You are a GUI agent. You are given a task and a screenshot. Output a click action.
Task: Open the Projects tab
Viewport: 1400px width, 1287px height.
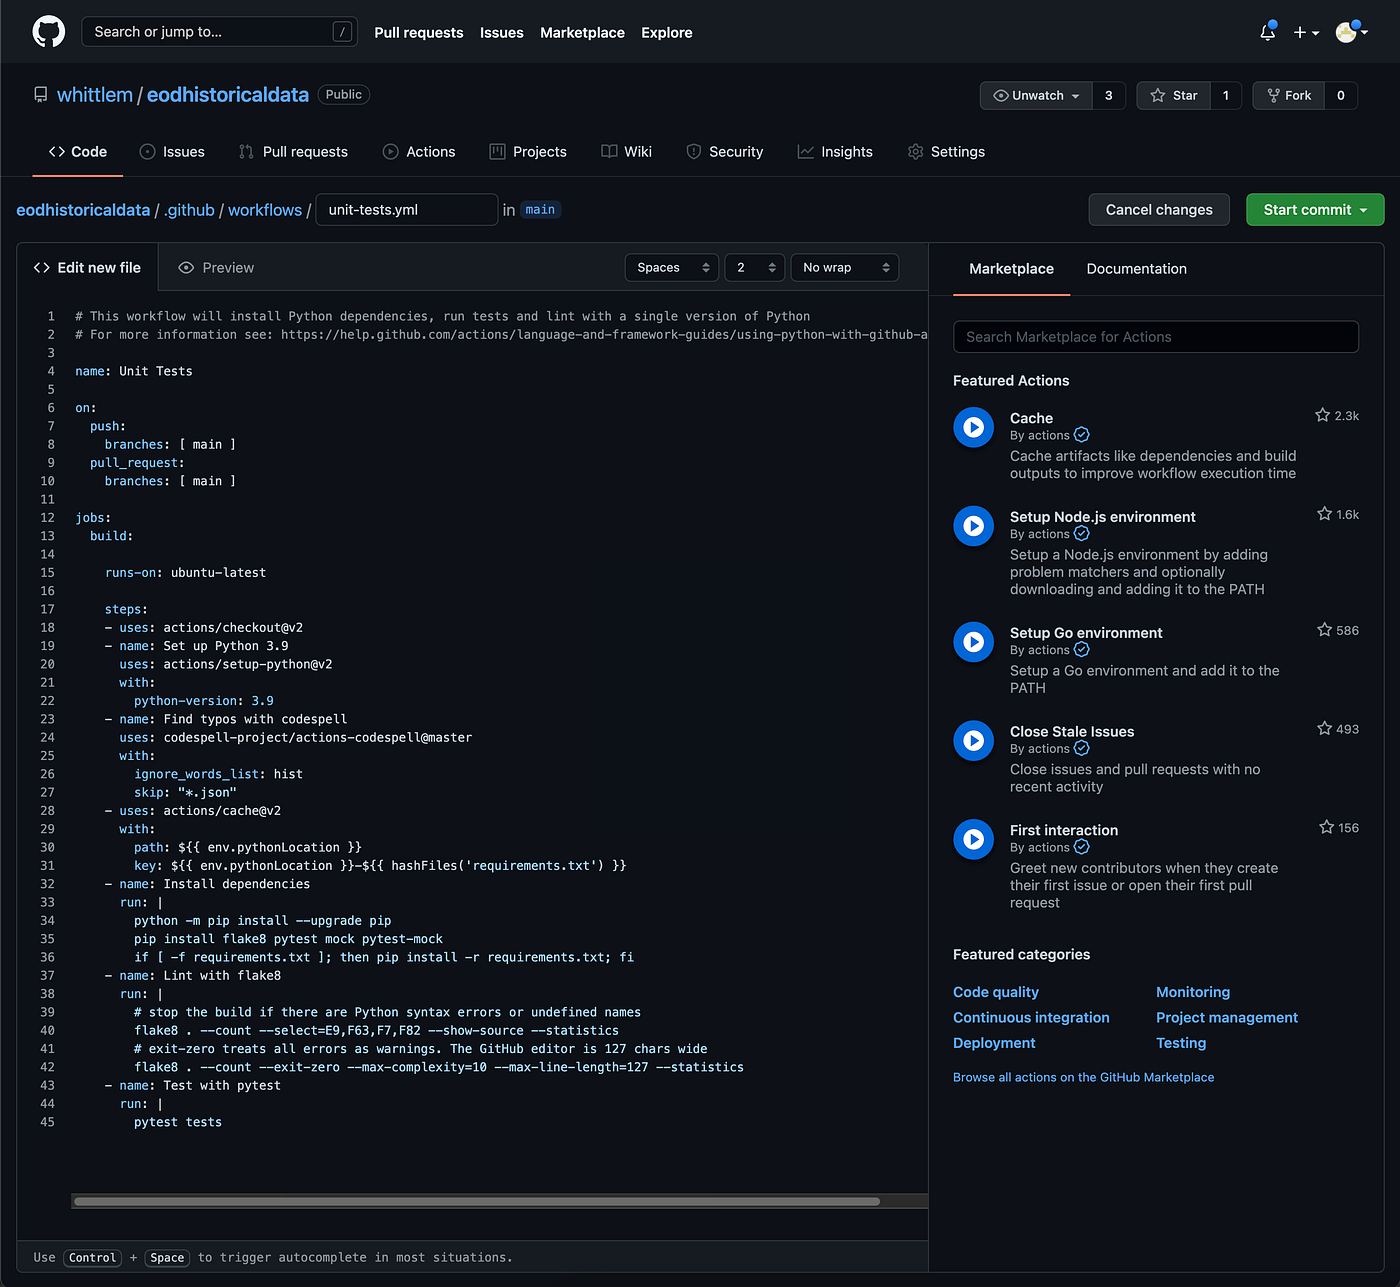coord(528,152)
